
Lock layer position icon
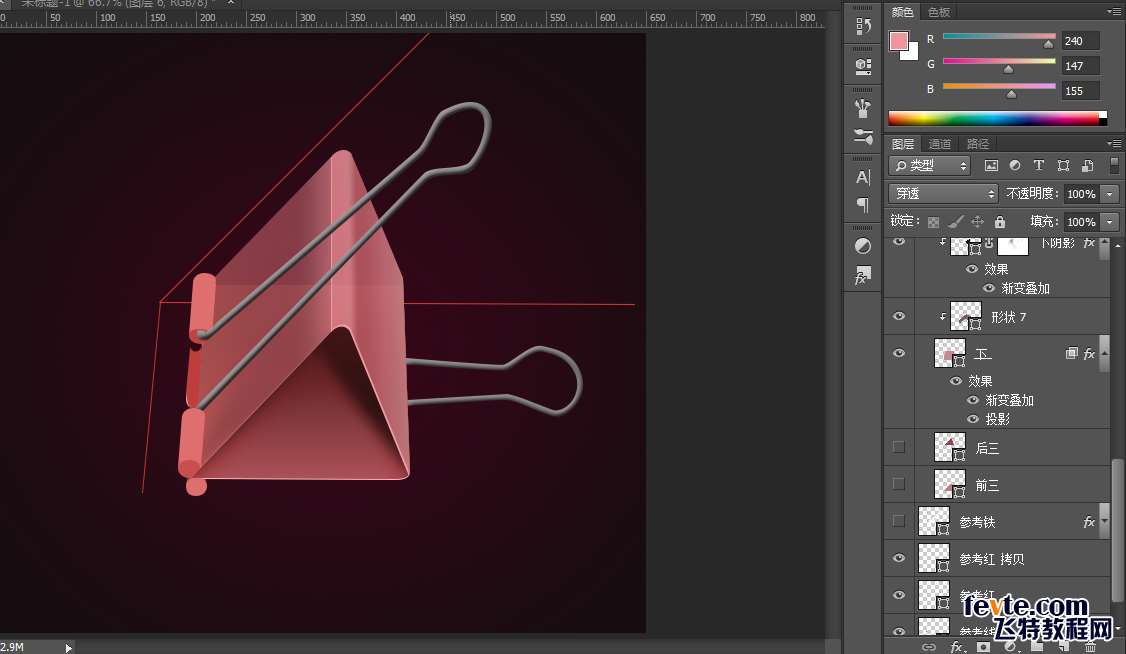coord(977,222)
